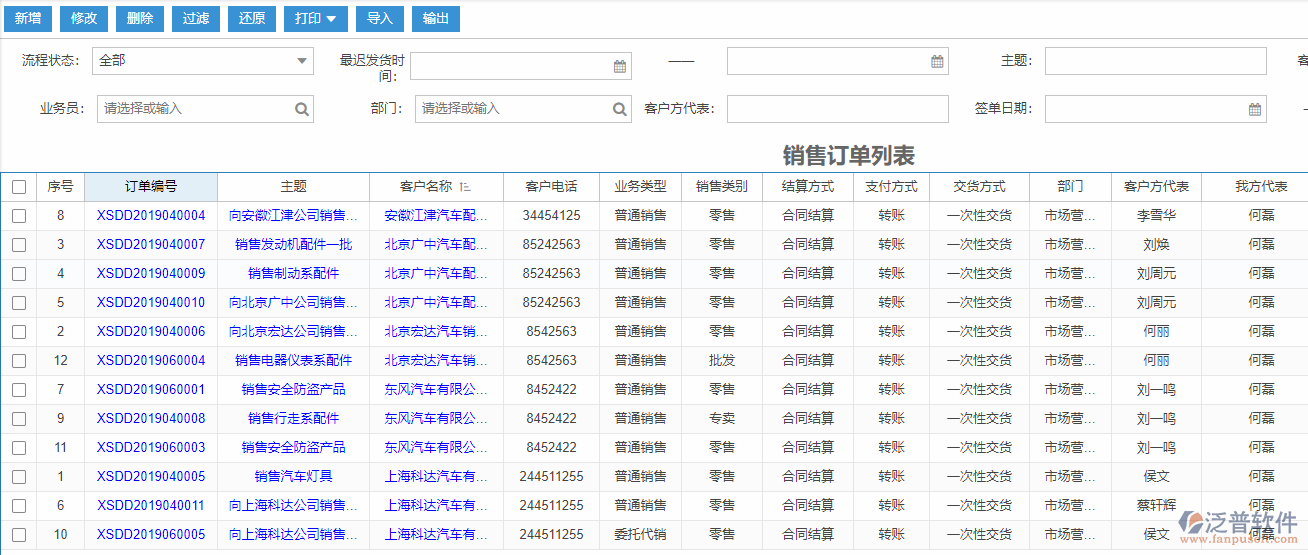Screen dimensions: 1308x555
Task: Click the 导入 toolbar button
Action: pos(380,19)
